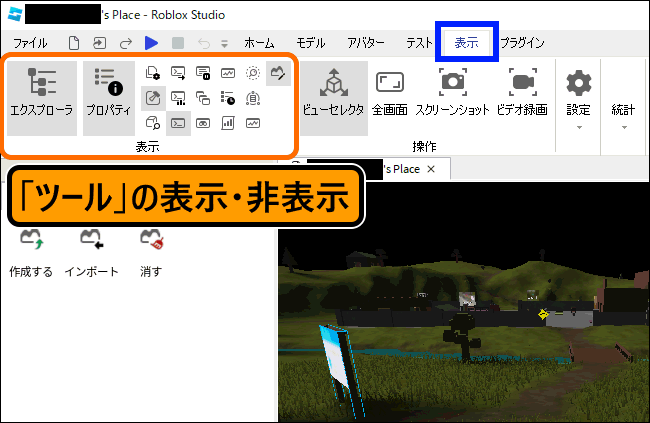Select the 表示 ribbon tab
This screenshot has width=650, height=423.
click(466, 43)
